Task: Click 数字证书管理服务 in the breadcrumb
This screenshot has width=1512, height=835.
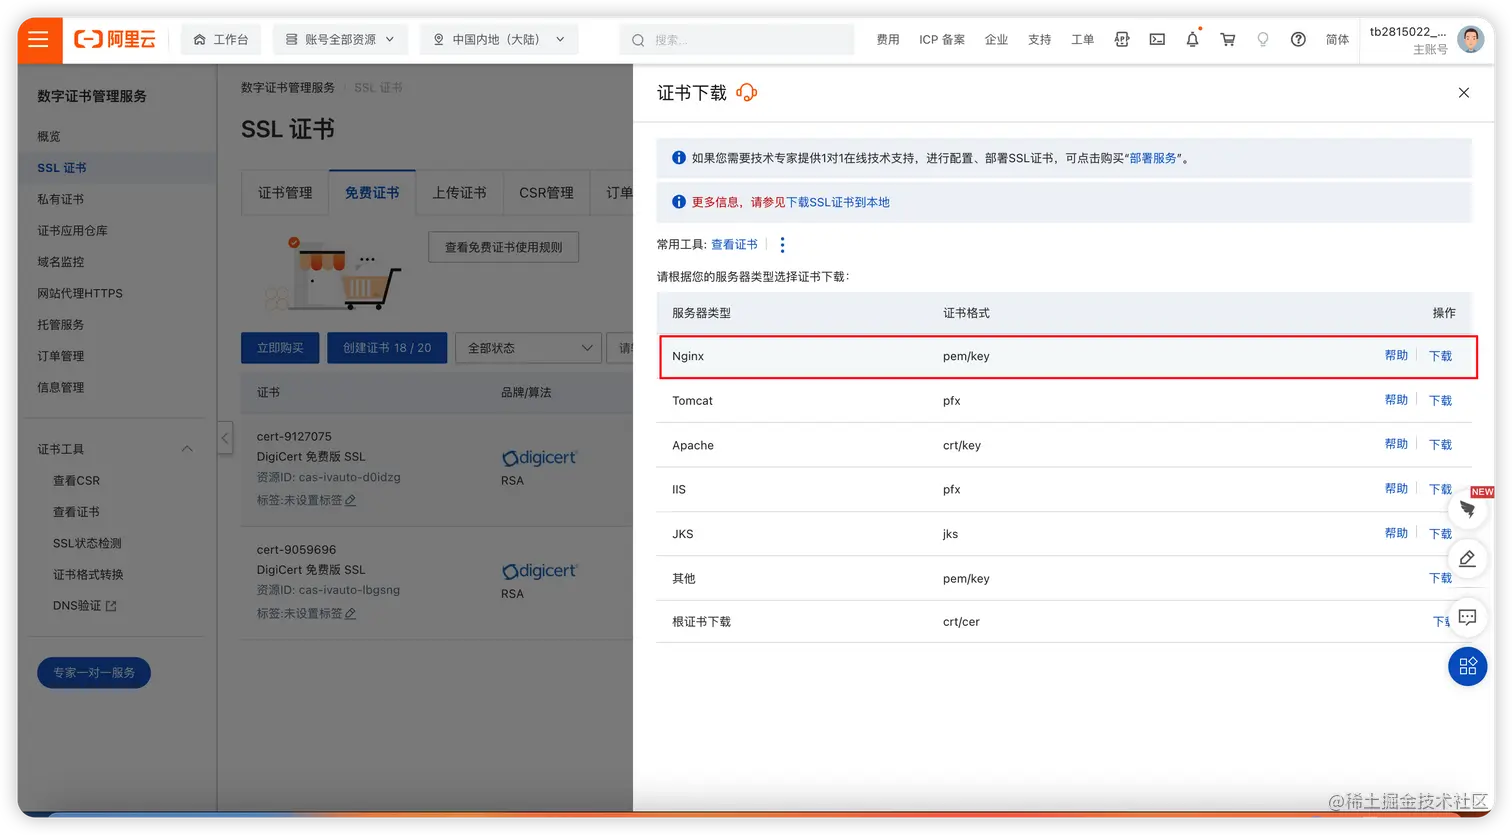Action: (x=288, y=88)
